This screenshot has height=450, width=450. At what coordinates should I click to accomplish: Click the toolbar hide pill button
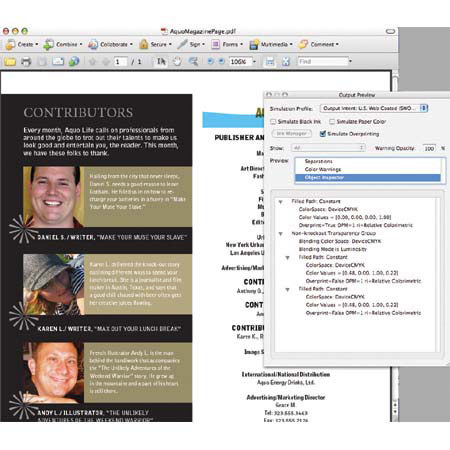(x=390, y=31)
